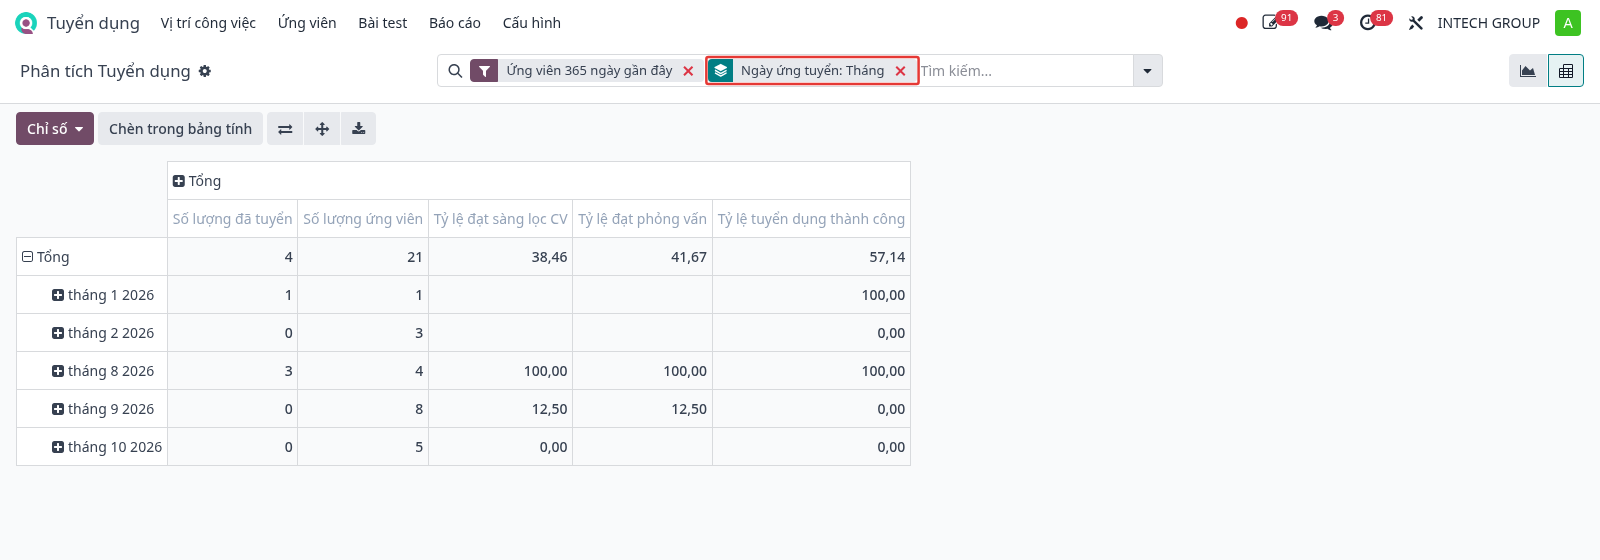The height and width of the screenshot is (560, 1600).
Task: Open the chat messages icon
Action: pyautogui.click(x=1324, y=22)
